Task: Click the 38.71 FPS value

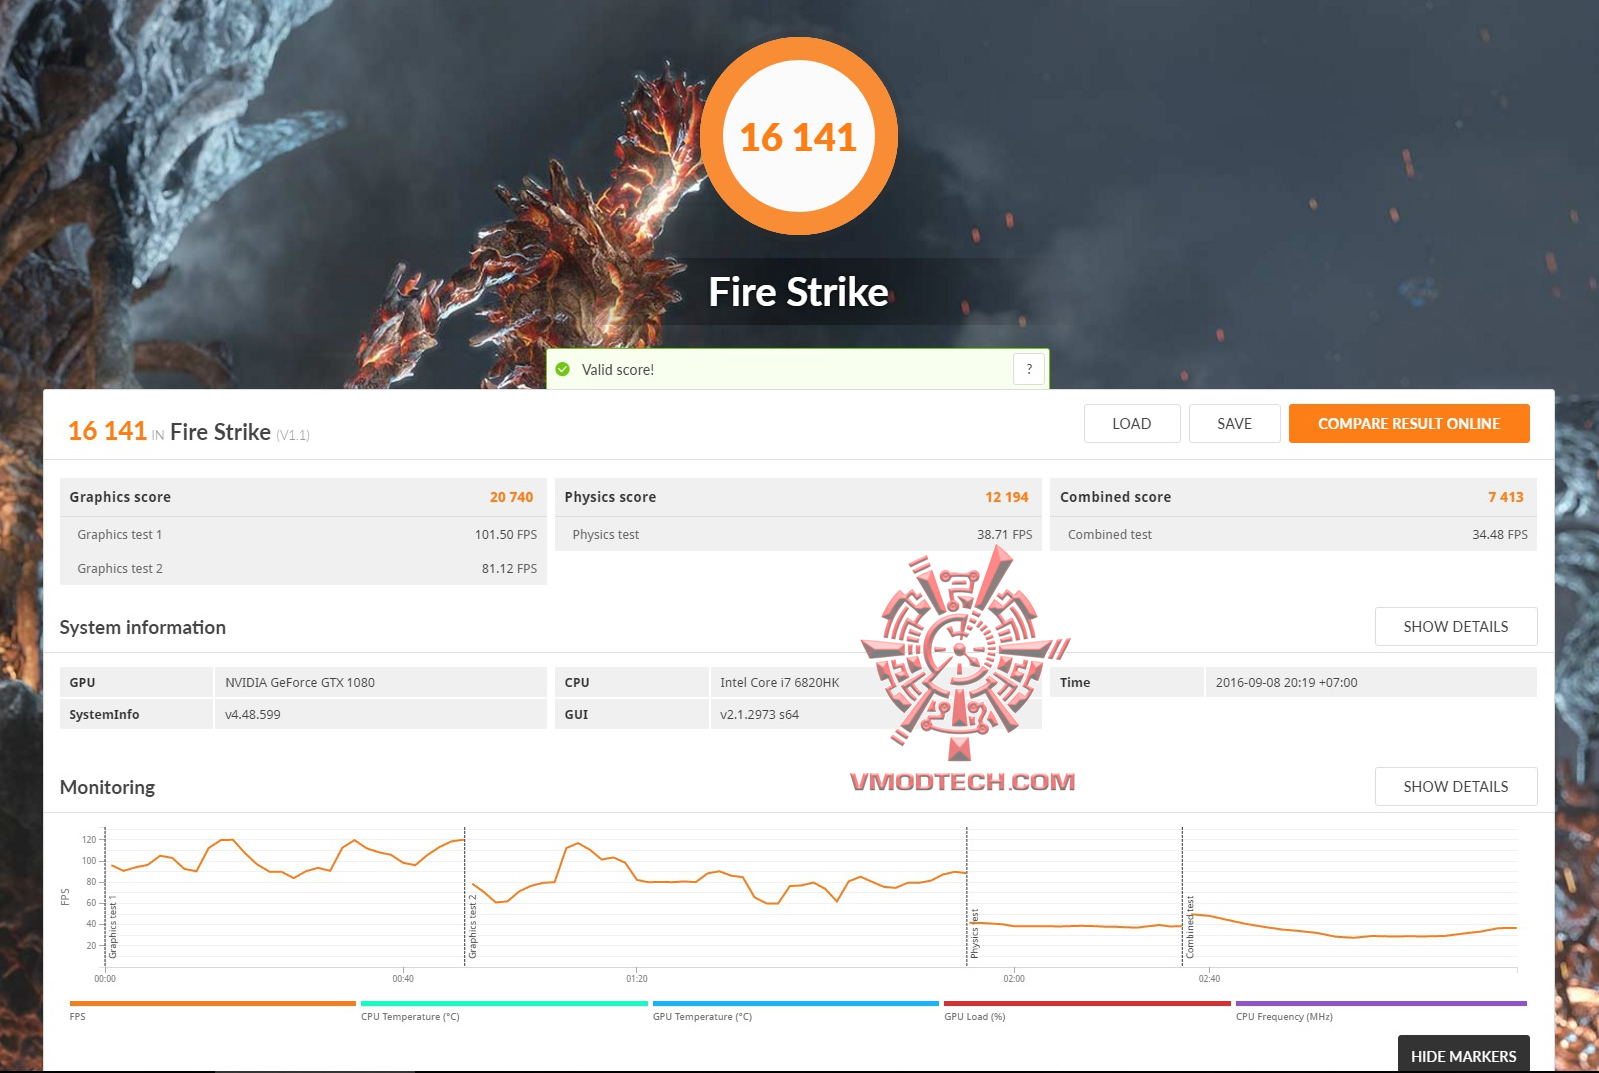Action: [1004, 535]
